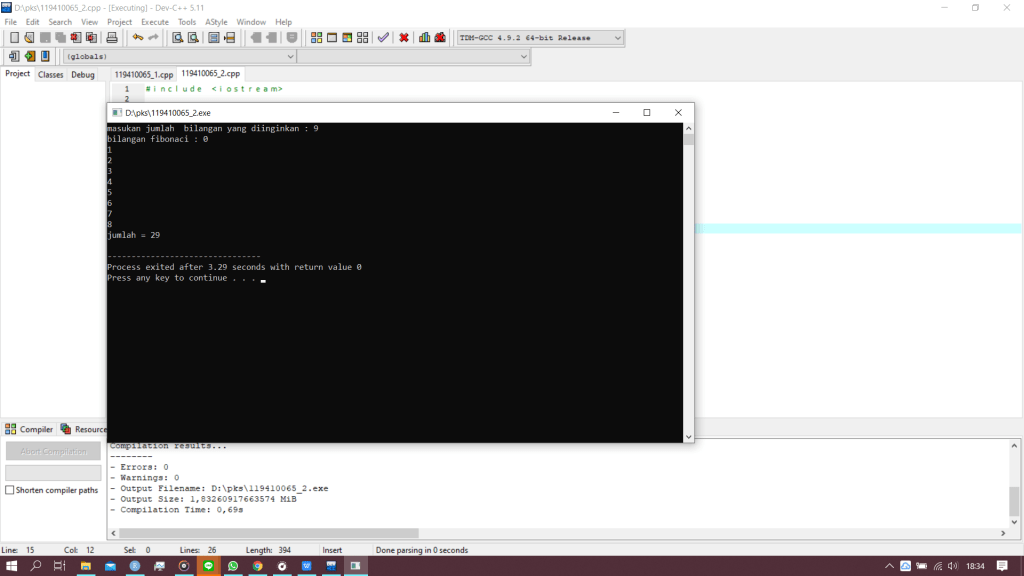Click the Compile icon with colored squares
Screen dimensions: 1024x576
click(316, 38)
